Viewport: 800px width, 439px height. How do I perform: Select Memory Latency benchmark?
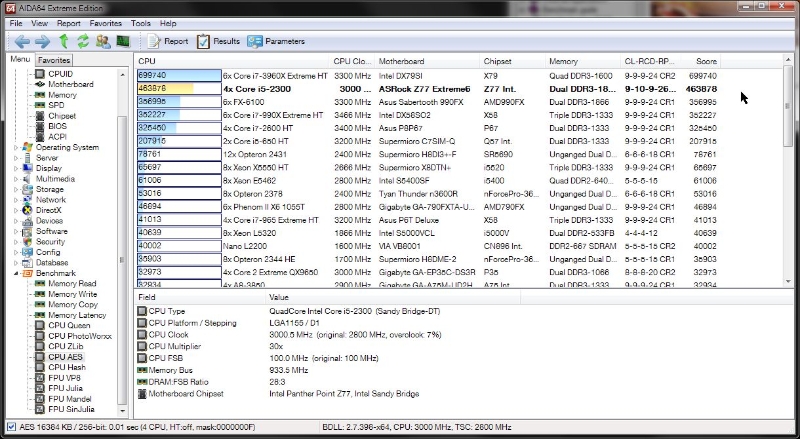click(77, 315)
